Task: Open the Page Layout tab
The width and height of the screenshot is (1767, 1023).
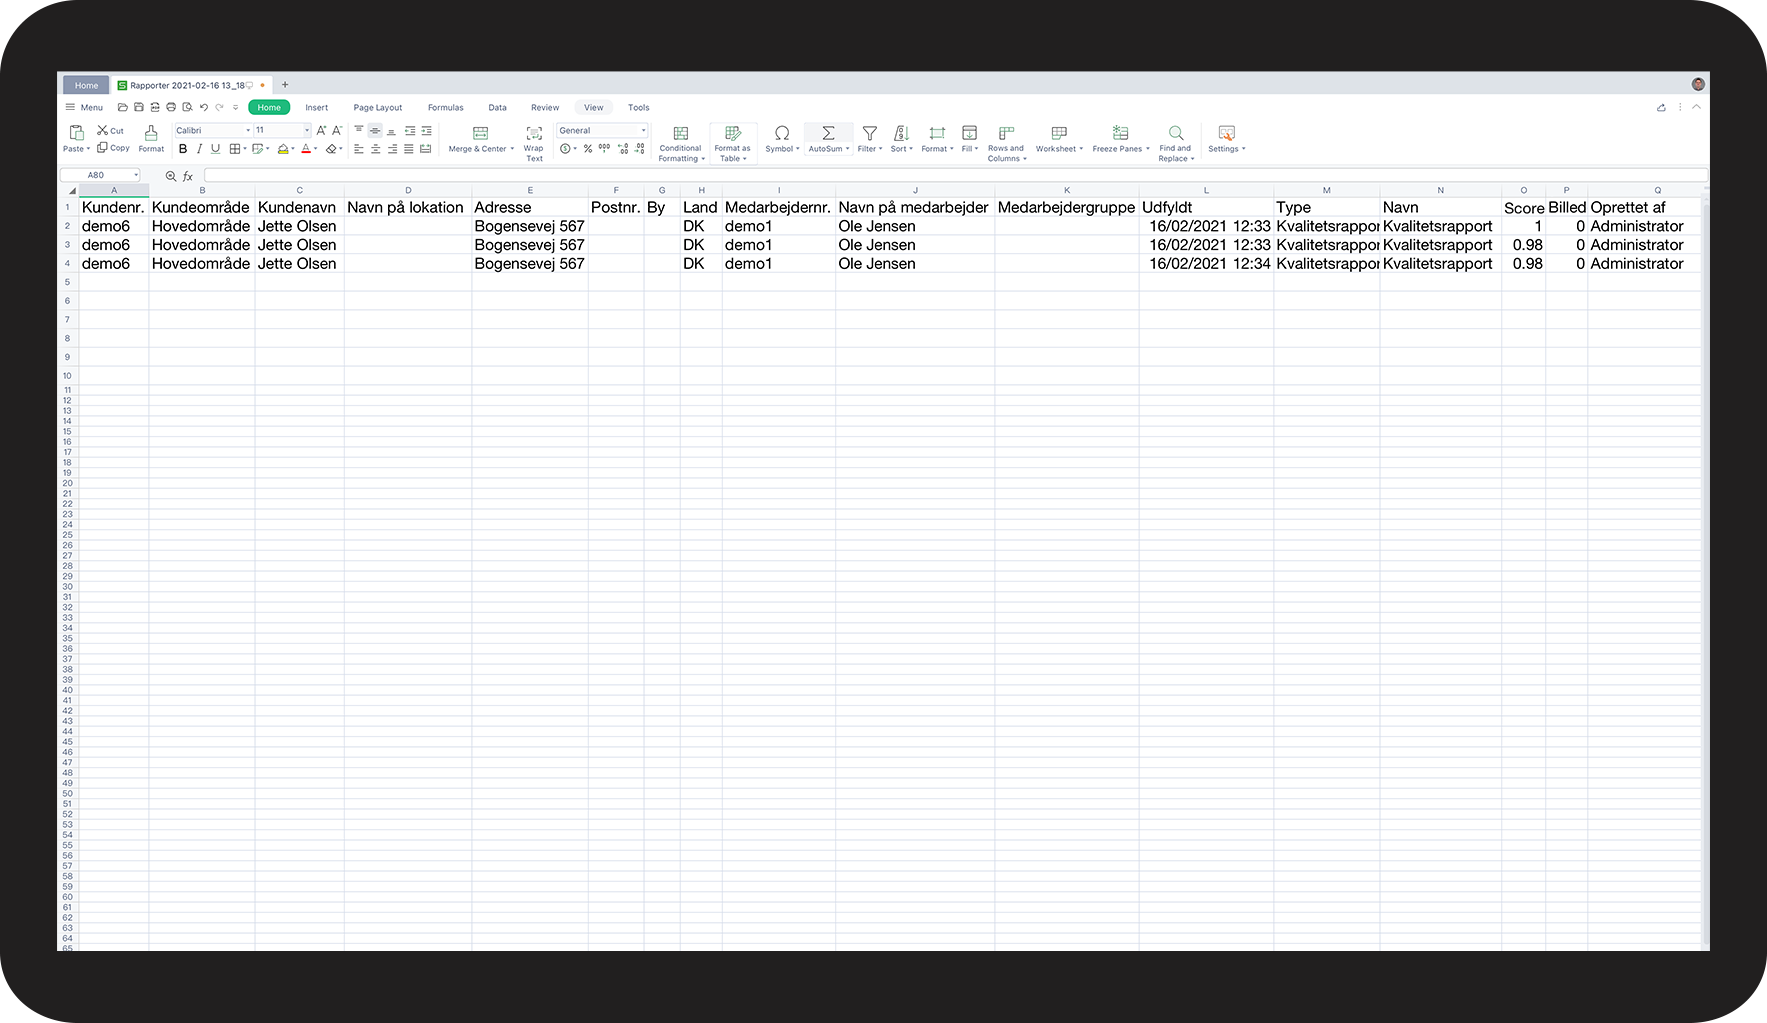Action: pos(377,108)
